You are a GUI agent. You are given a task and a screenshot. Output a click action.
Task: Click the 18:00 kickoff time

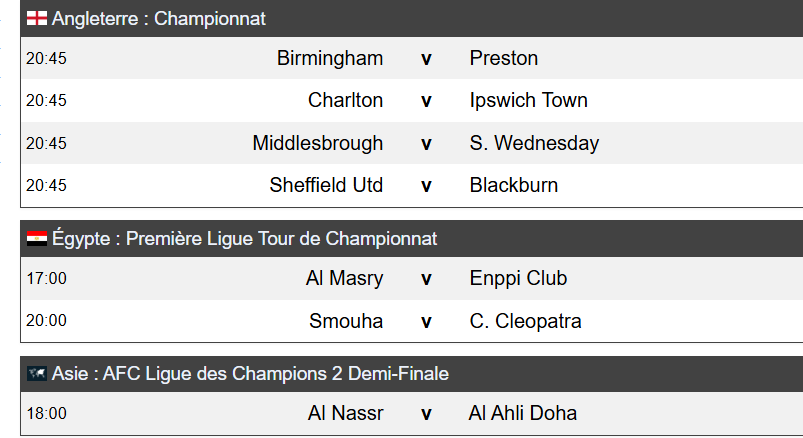pyautogui.click(x=46, y=413)
